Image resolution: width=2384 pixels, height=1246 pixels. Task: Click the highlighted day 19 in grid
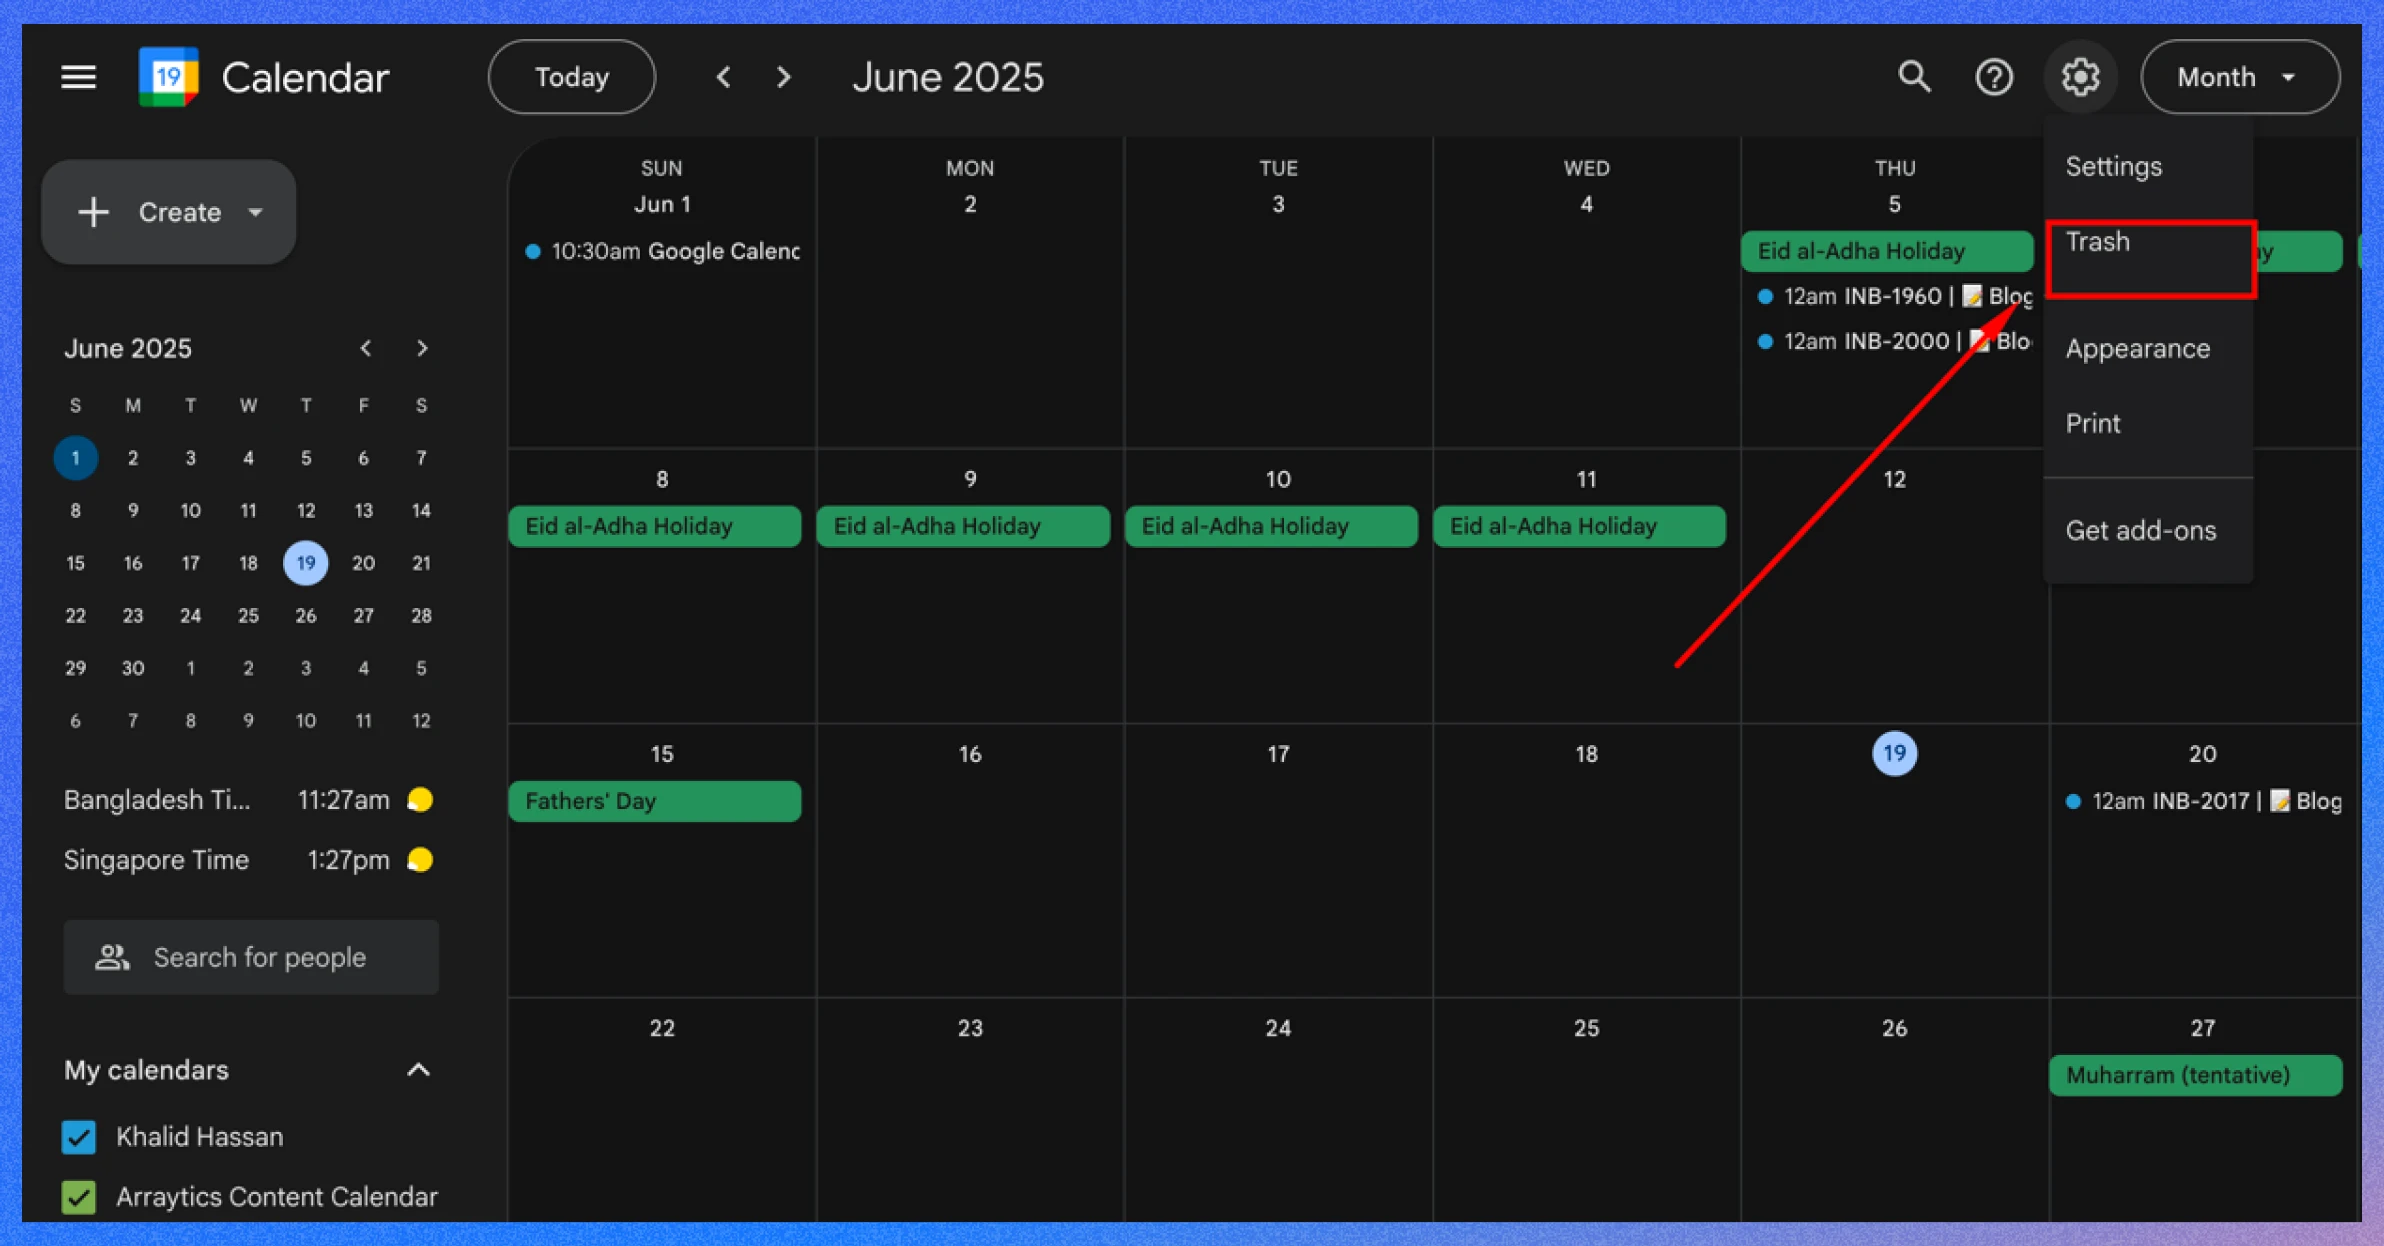tap(1894, 753)
